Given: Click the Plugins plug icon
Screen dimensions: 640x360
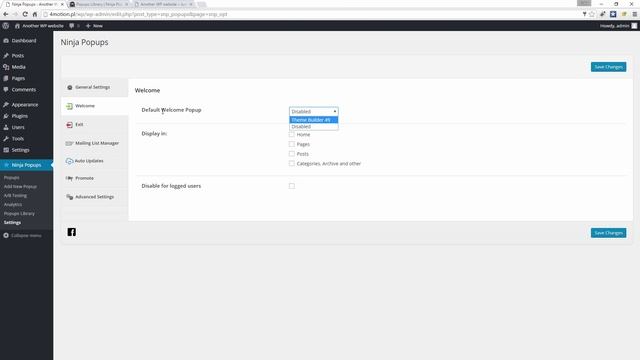Looking at the screenshot, I should (x=6, y=116).
